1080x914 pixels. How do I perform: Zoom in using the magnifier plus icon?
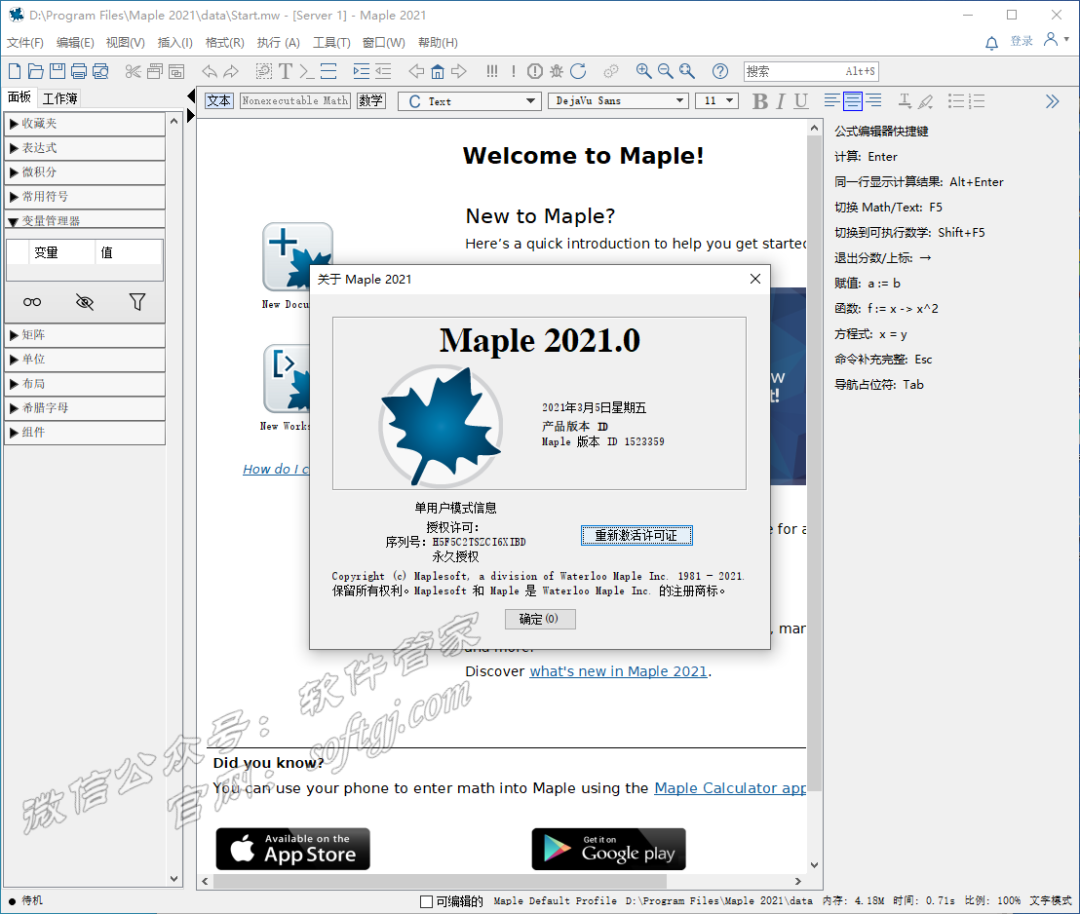[643, 71]
